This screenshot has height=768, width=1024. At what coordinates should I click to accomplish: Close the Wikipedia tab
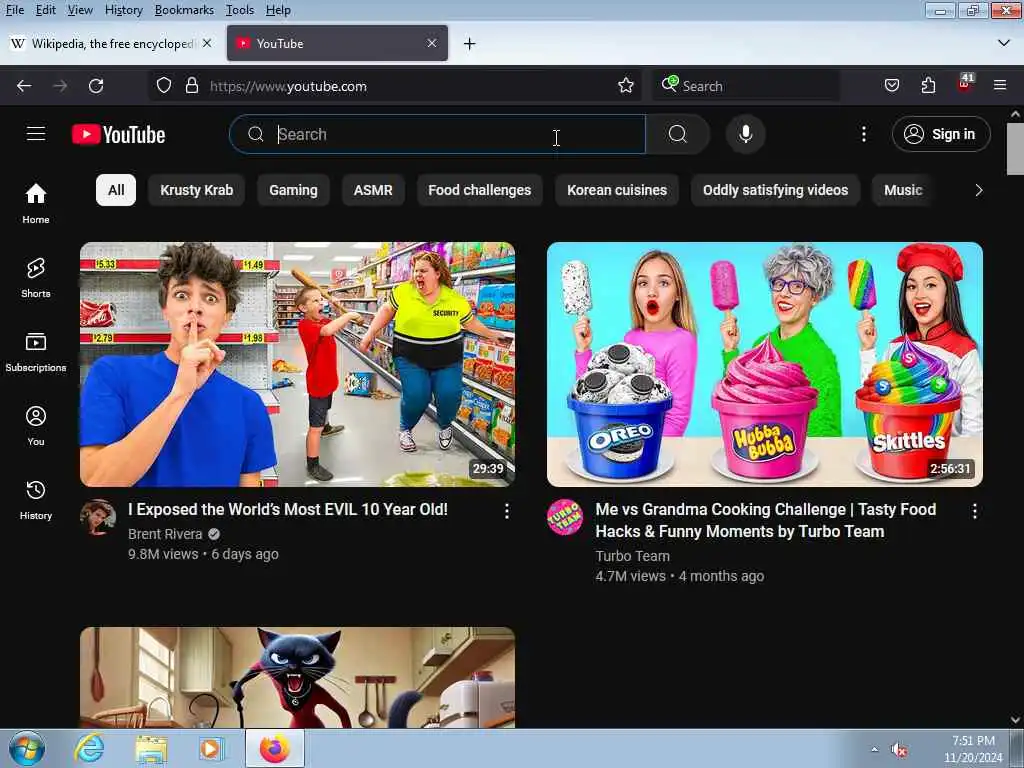207,43
